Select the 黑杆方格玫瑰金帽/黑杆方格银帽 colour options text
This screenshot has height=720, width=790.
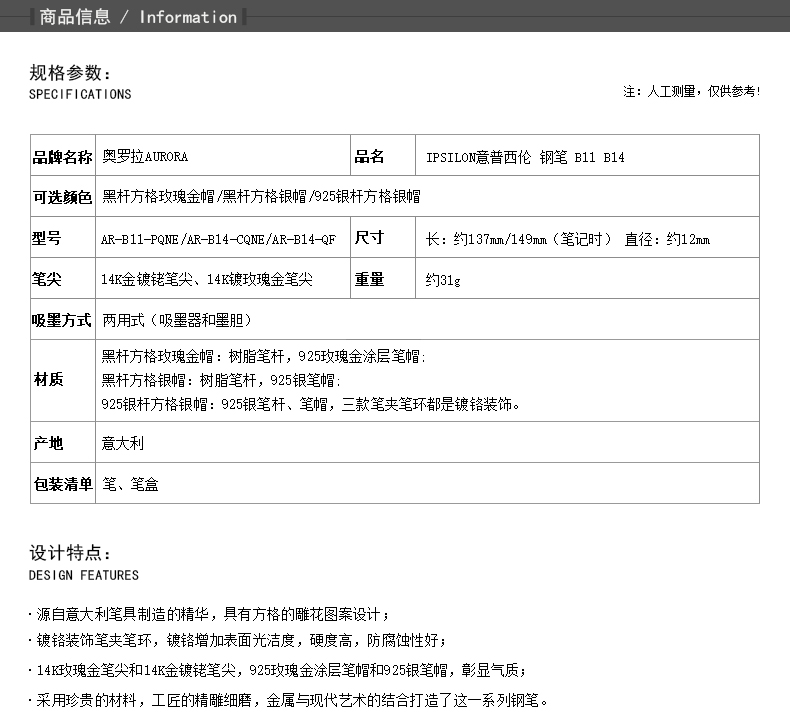point(261,197)
